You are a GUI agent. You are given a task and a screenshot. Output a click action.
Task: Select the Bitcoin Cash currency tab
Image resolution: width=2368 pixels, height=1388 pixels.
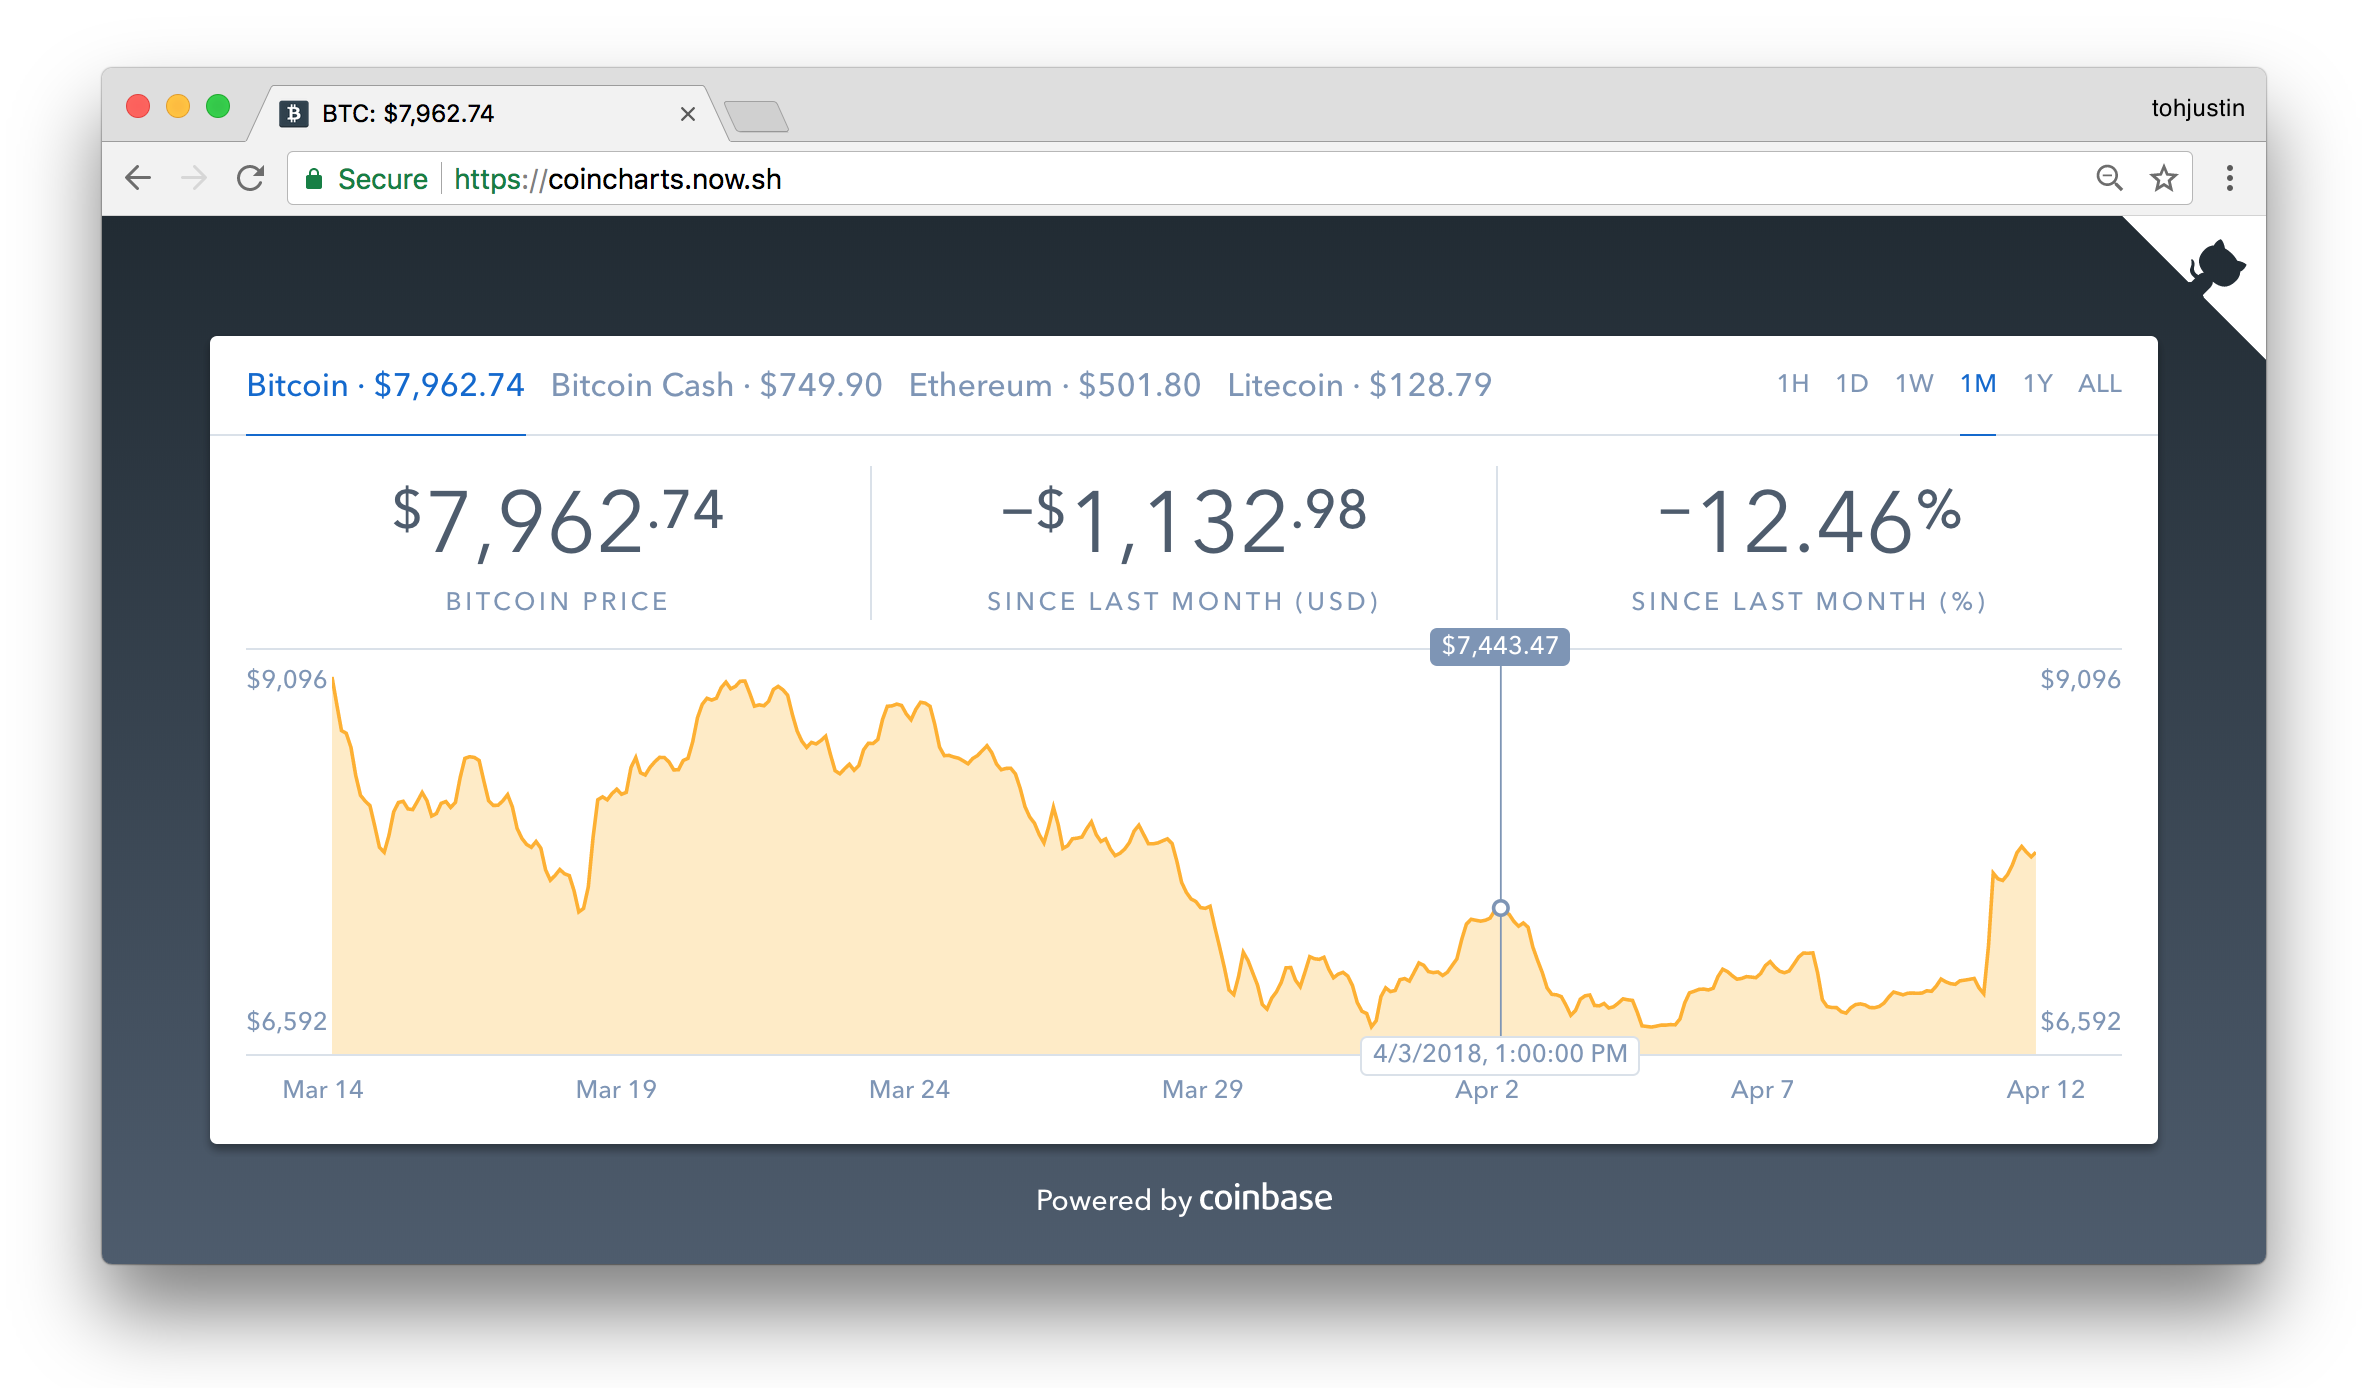tap(716, 385)
